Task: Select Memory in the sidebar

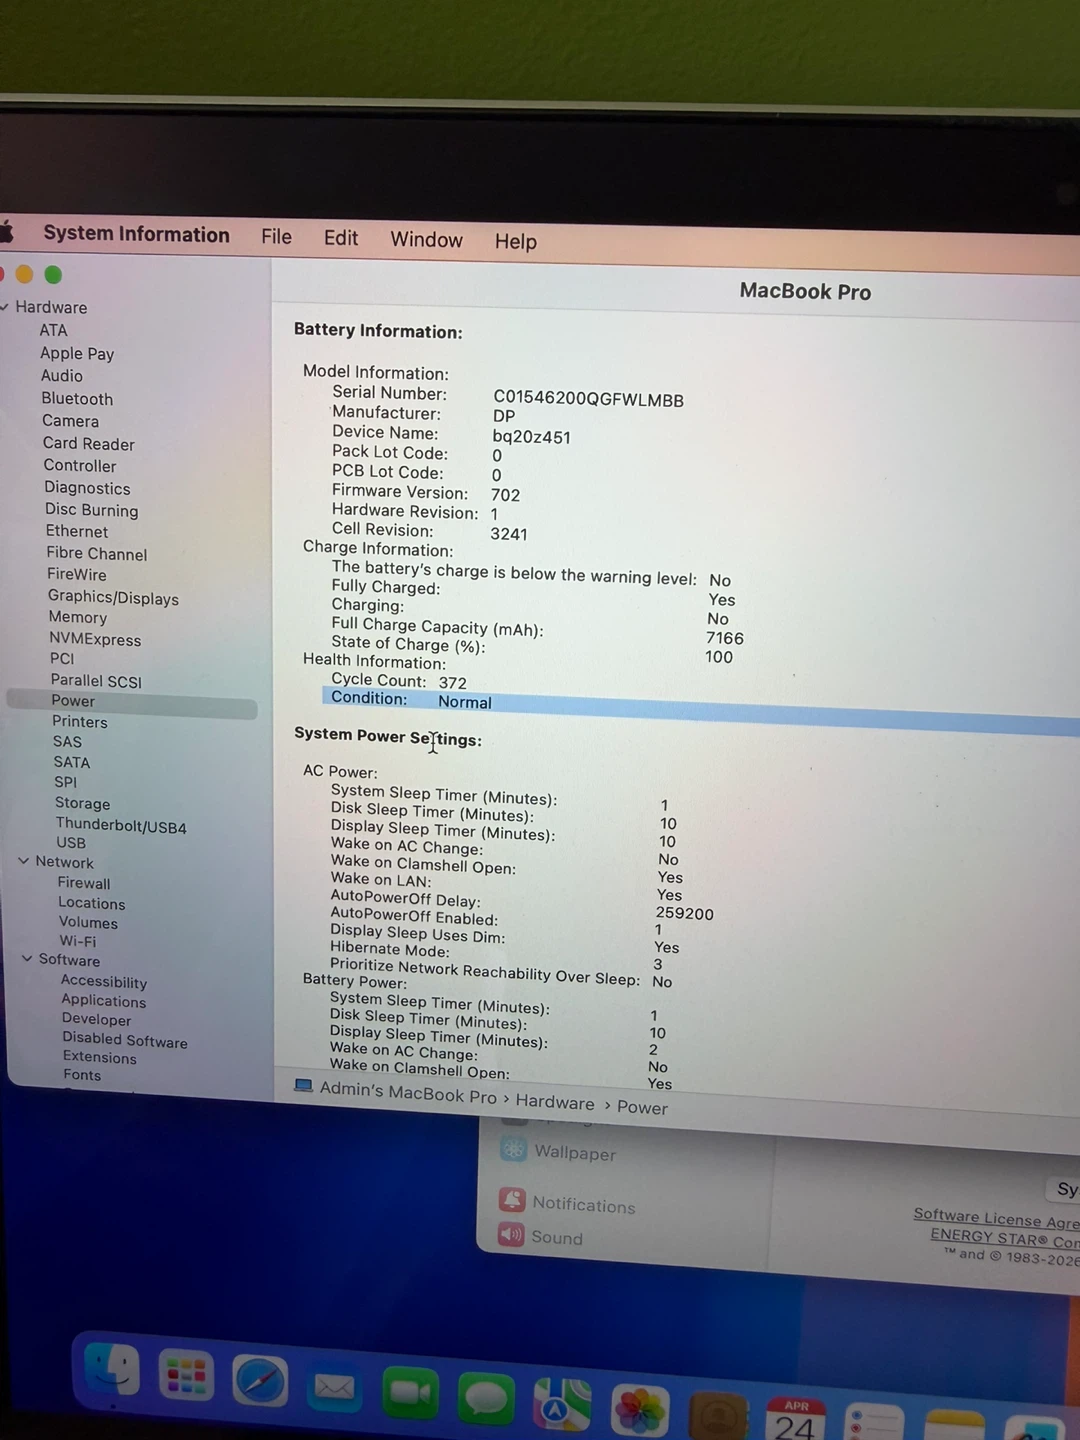Action: coord(77,617)
